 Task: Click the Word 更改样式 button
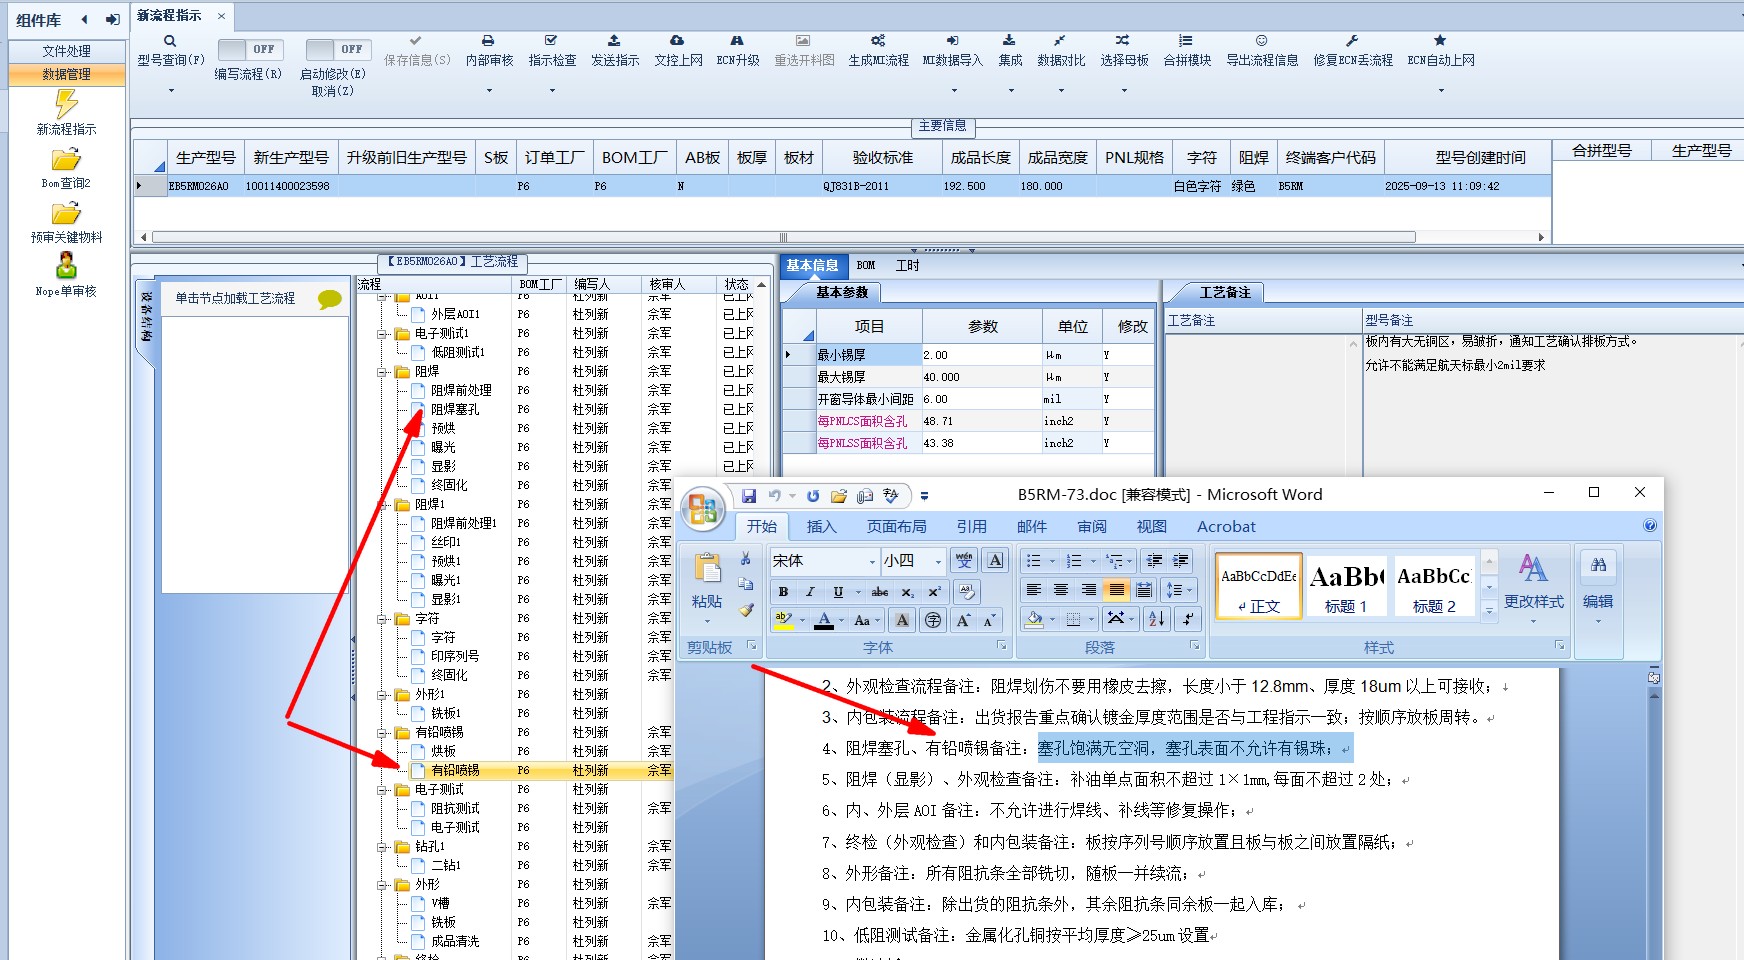[1533, 588]
